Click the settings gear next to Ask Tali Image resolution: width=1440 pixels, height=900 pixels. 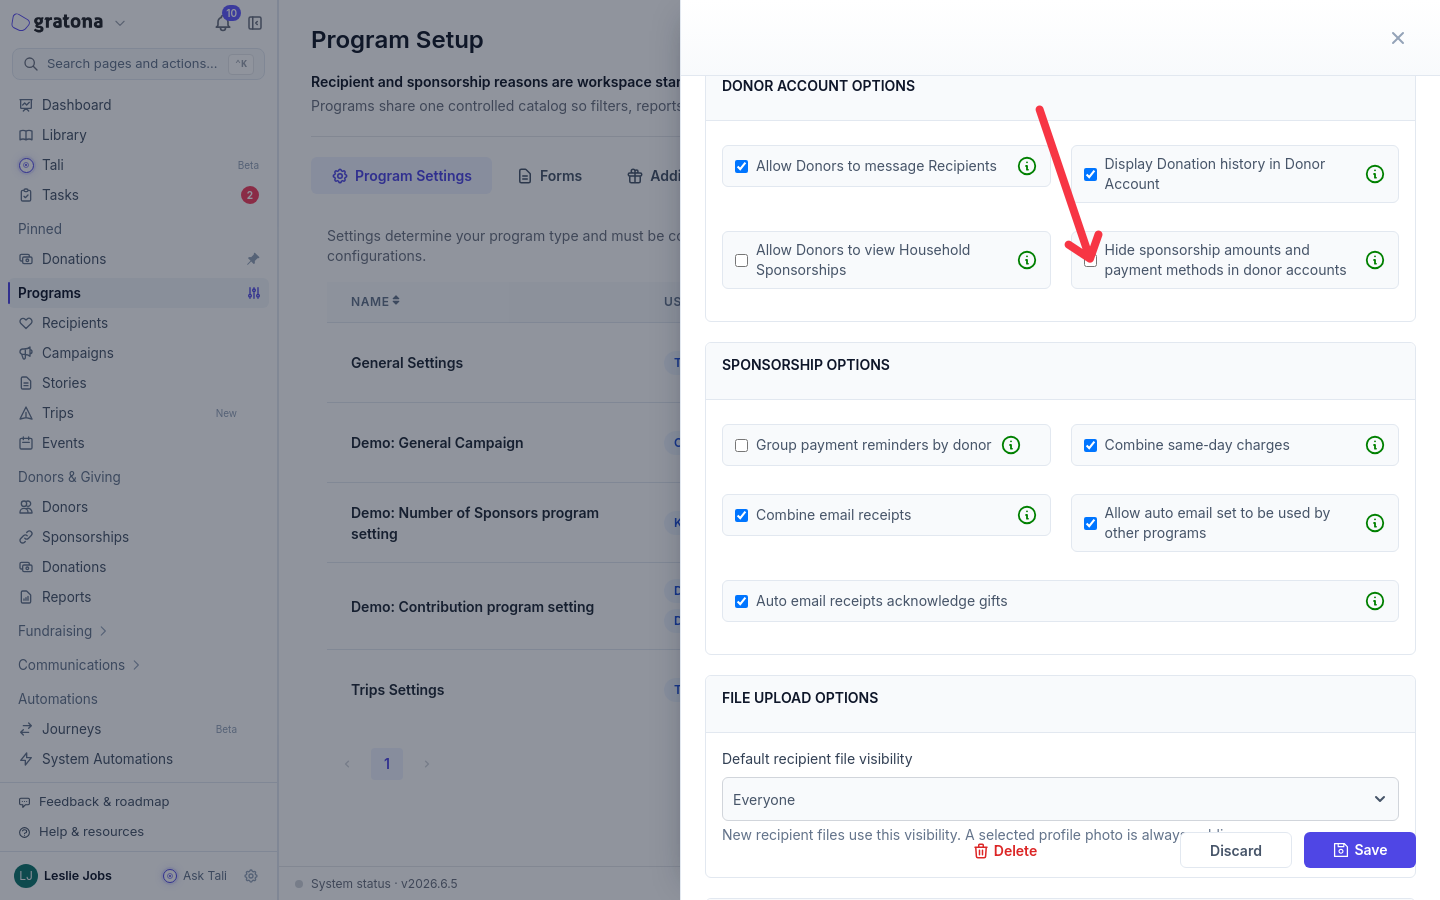[x=251, y=876]
